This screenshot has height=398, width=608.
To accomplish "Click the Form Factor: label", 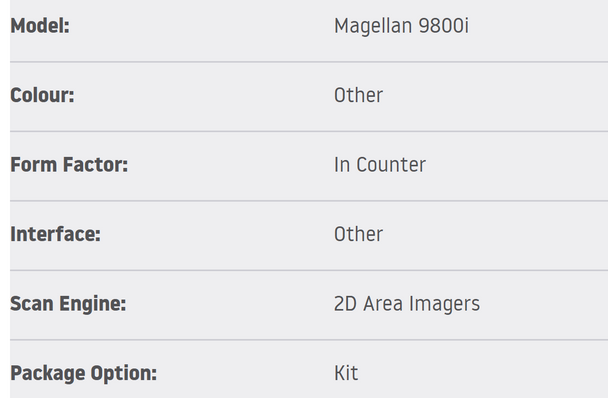I will (69, 165).
